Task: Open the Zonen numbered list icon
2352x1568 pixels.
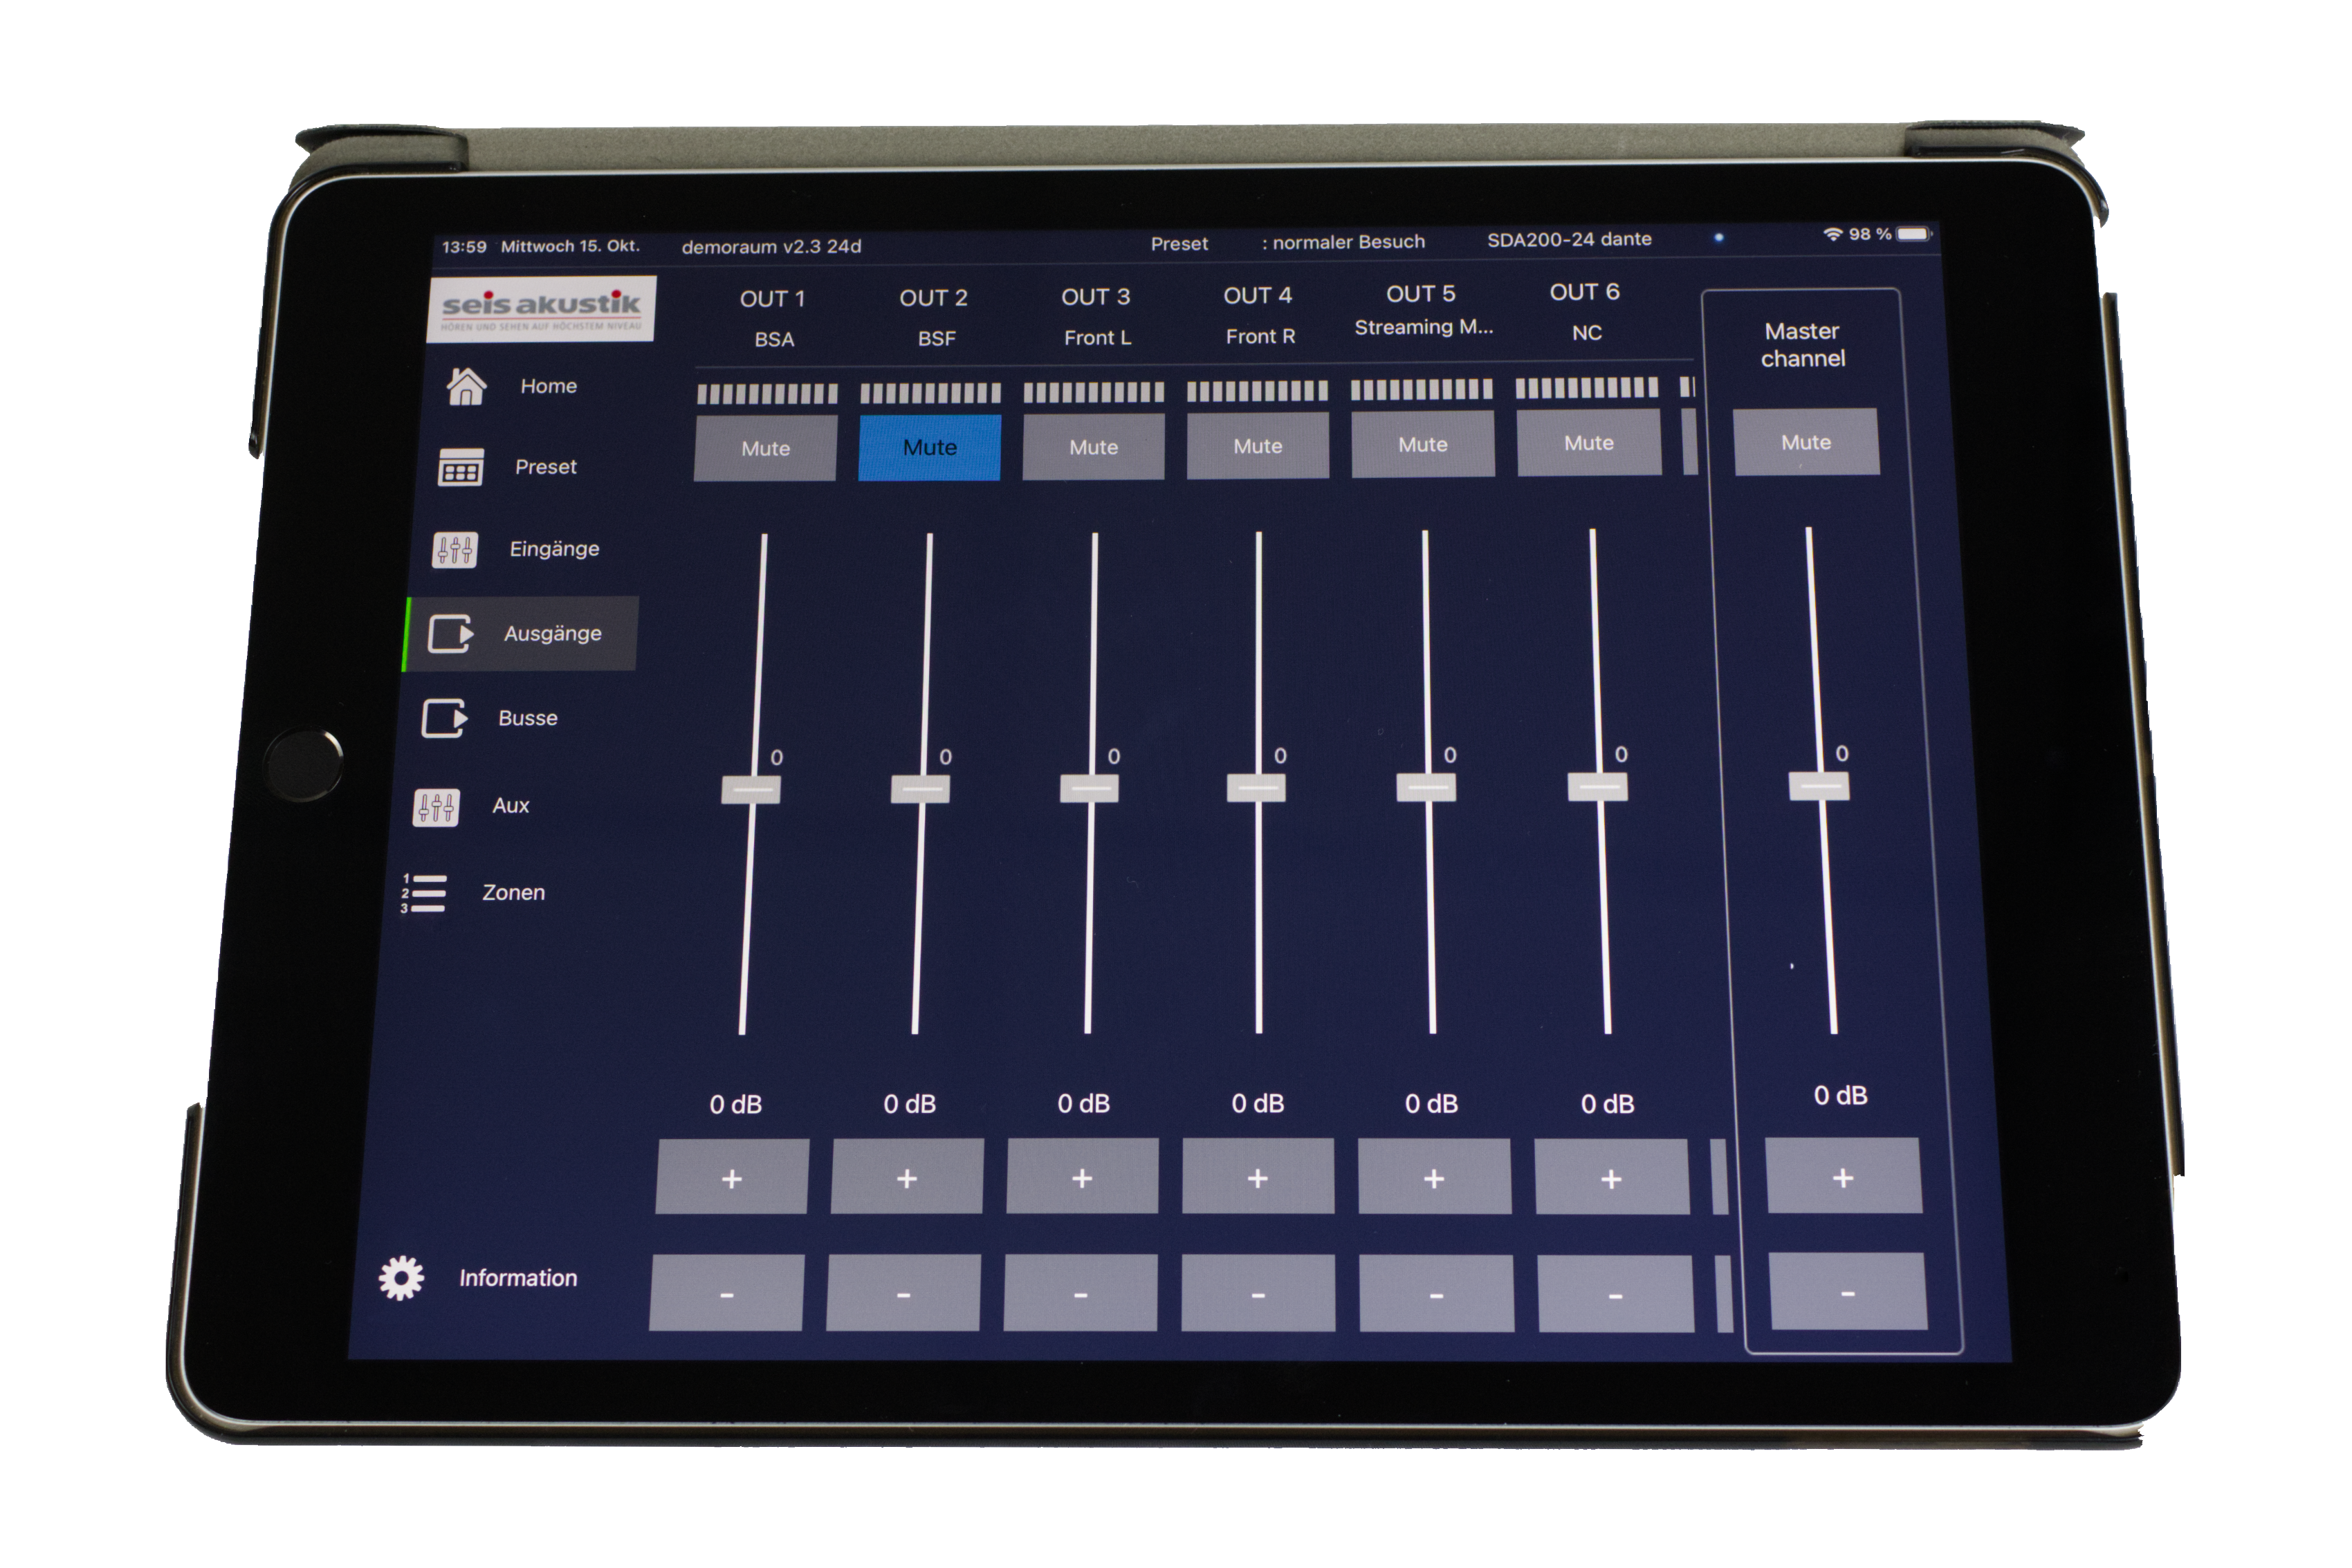Action: (425, 893)
